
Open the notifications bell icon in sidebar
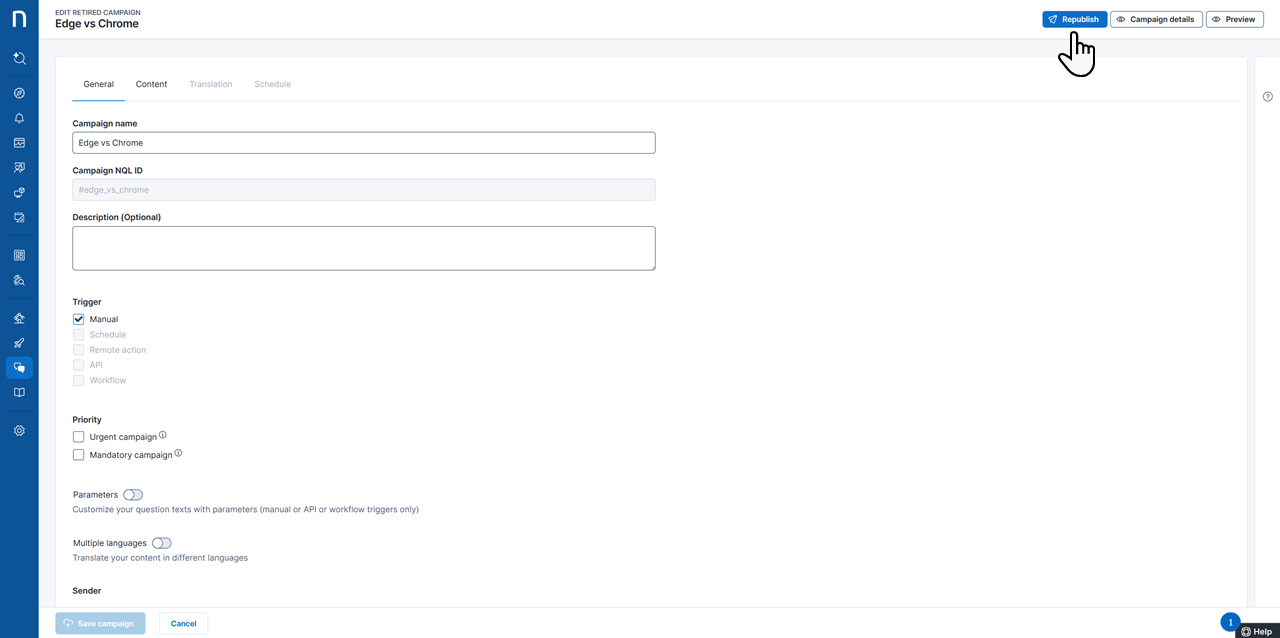tap(19, 117)
